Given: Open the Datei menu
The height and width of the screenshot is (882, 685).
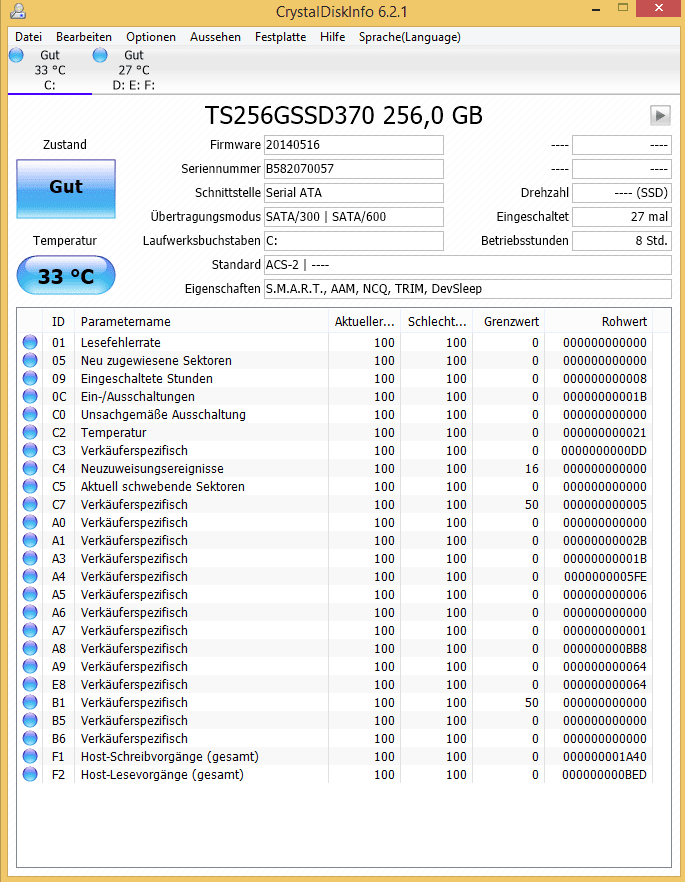Looking at the screenshot, I should tap(28, 37).
